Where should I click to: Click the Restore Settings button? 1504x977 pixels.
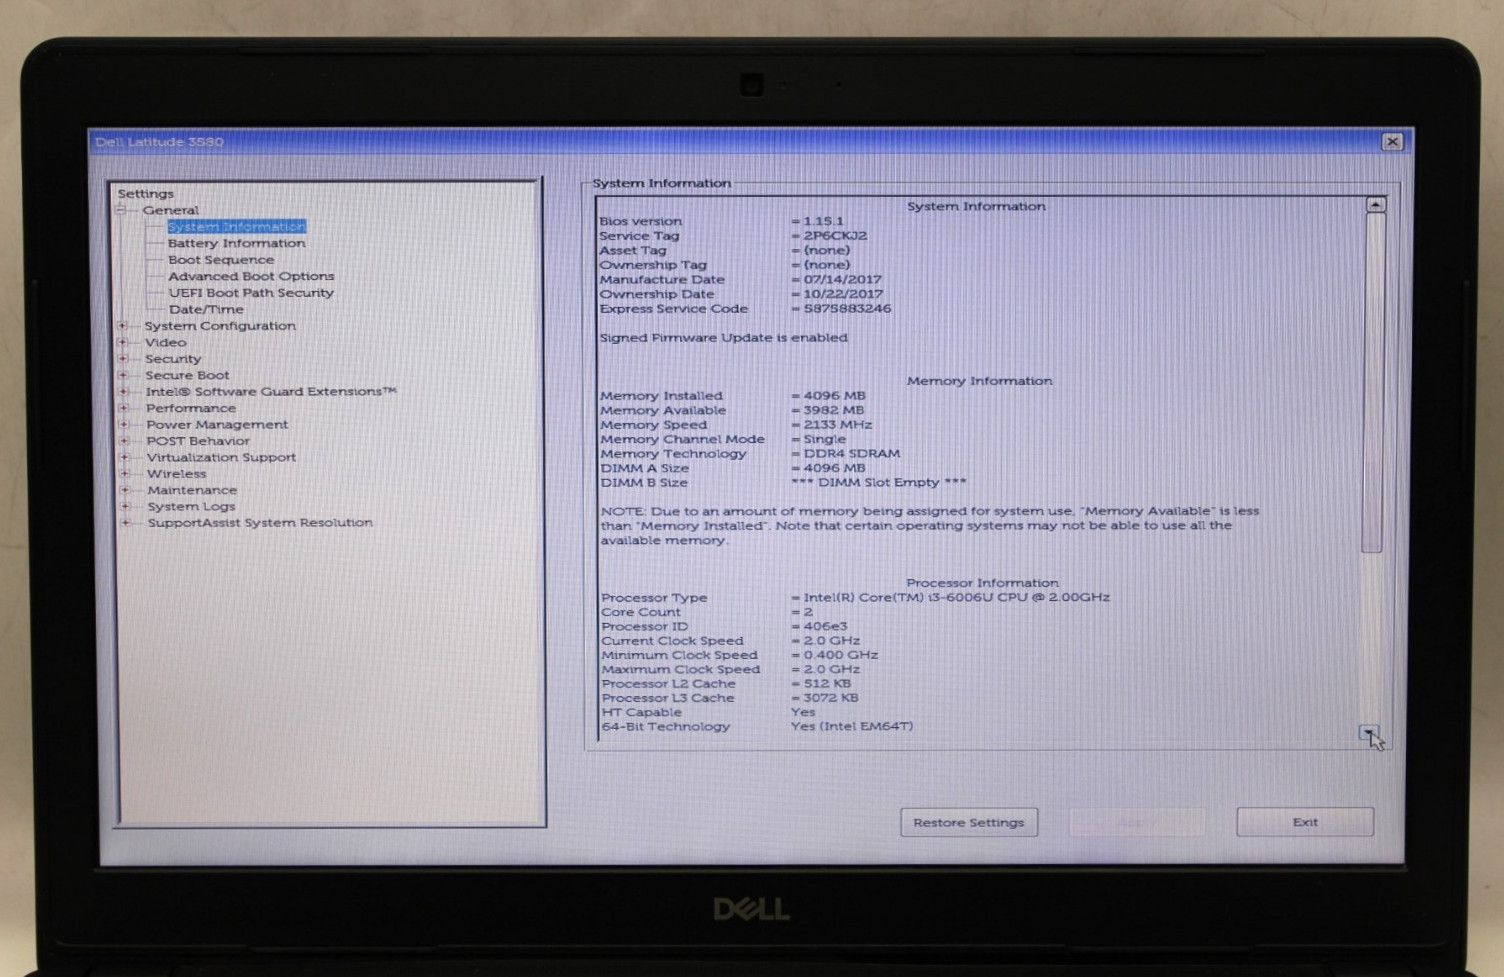point(969,822)
